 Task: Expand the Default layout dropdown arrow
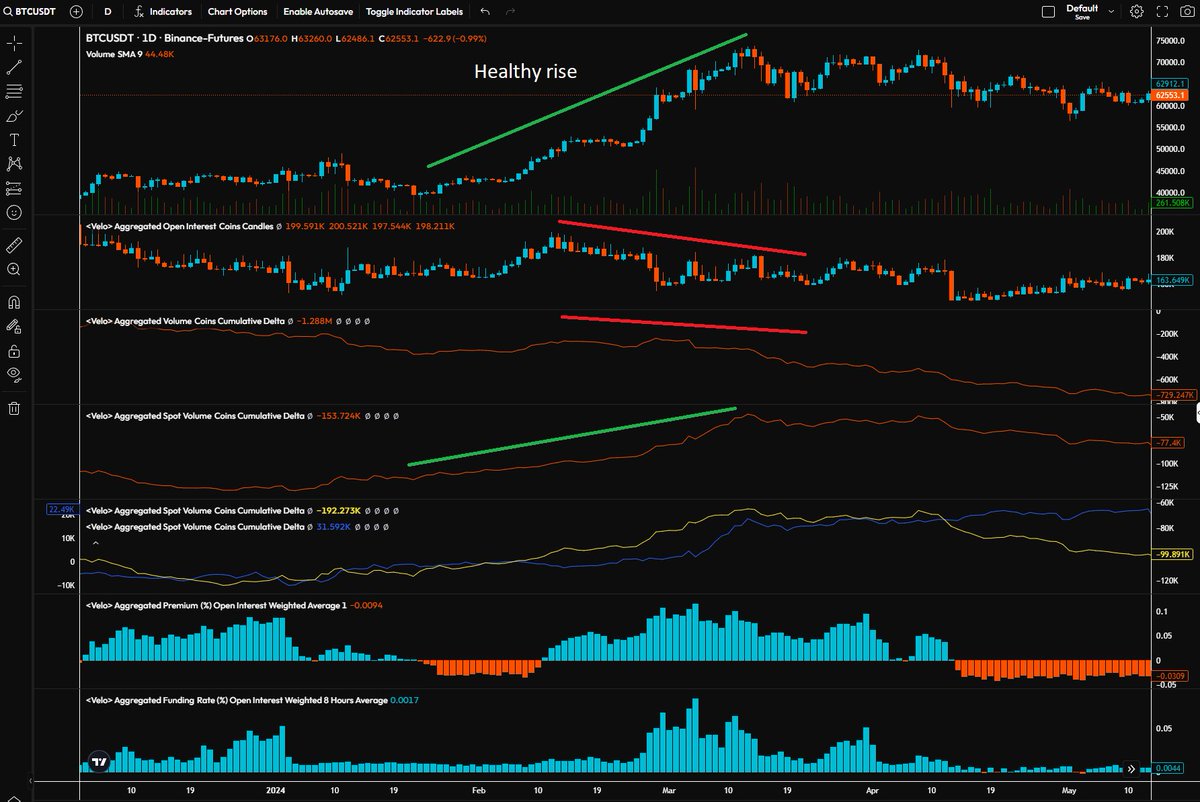pyautogui.click(x=1113, y=12)
